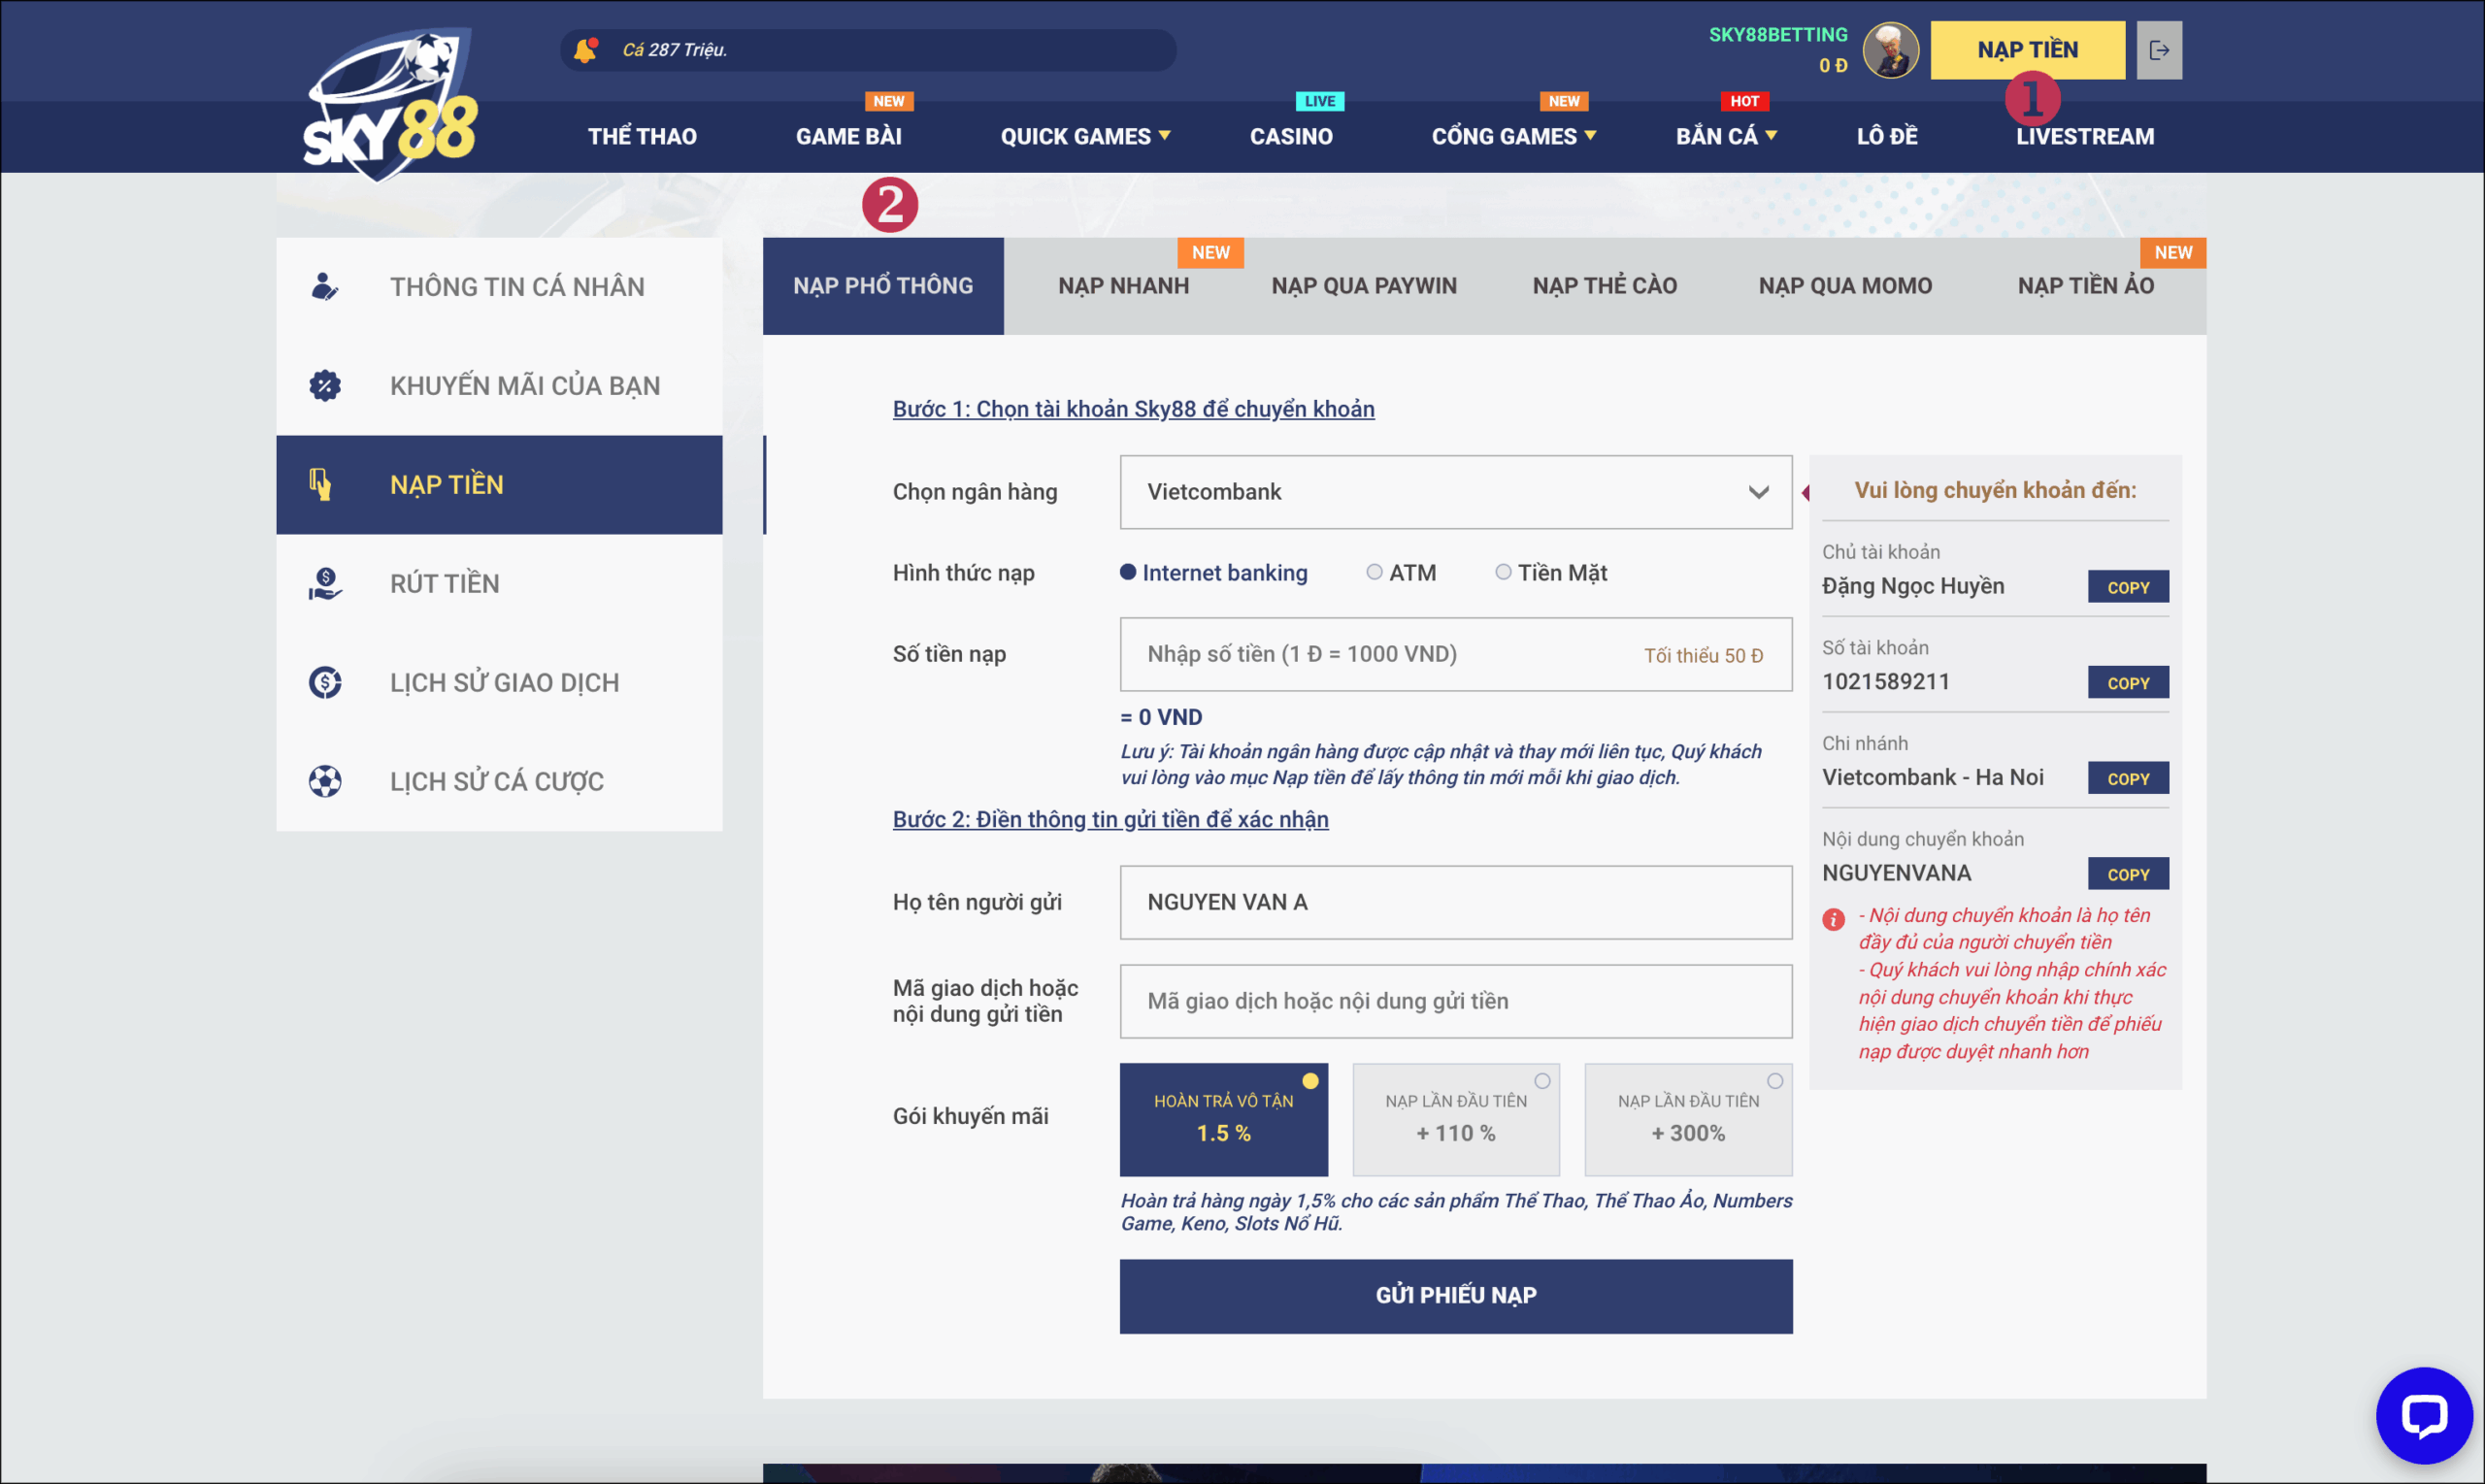The width and height of the screenshot is (2485, 1484).
Task: Copy the account number 1021589211
Action: (2128, 682)
